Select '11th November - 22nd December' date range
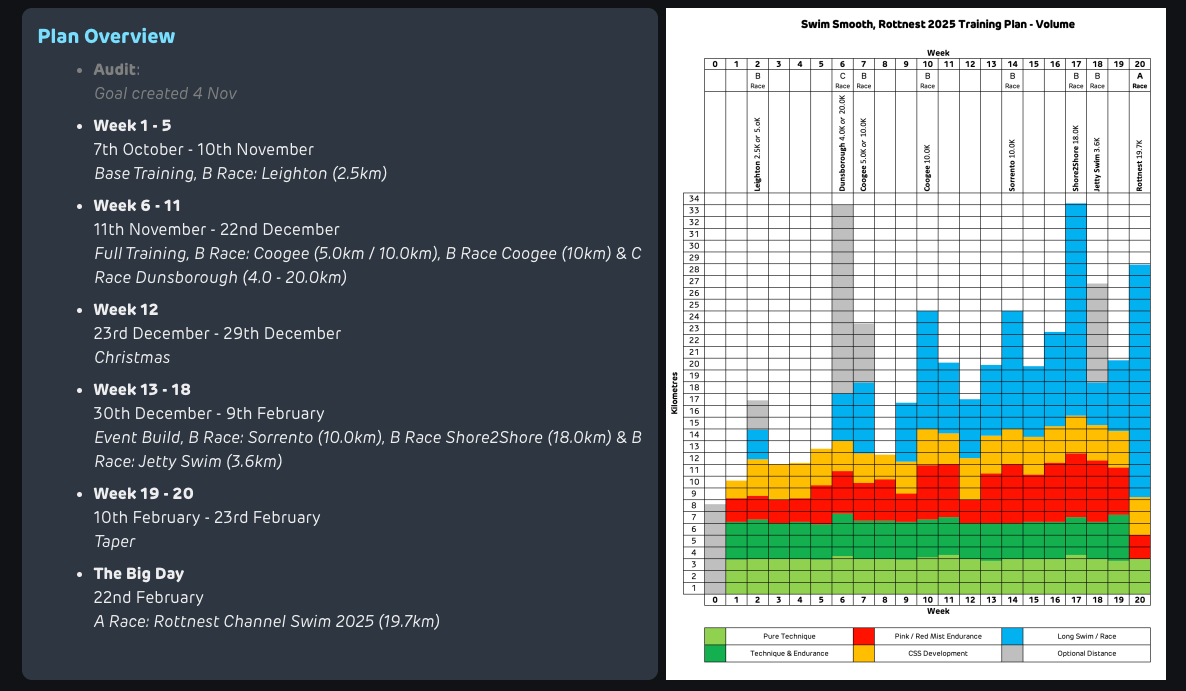This screenshot has width=1186, height=691. [x=216, y=230]
